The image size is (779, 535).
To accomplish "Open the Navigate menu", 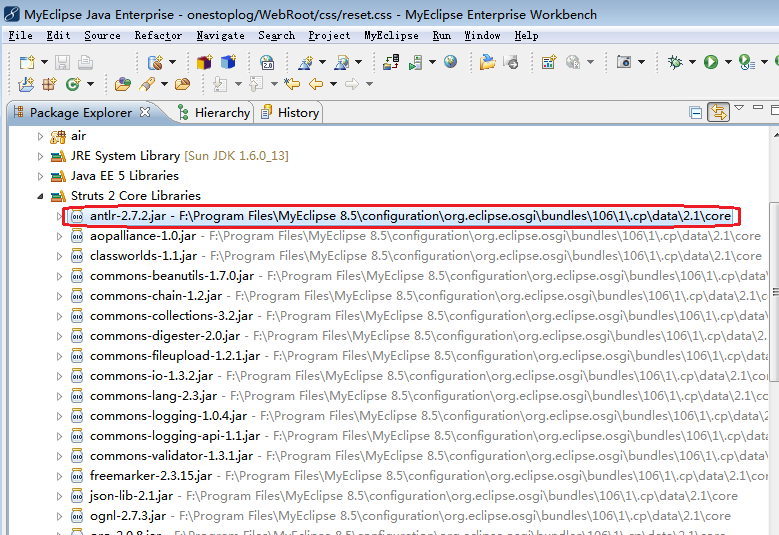I will pos(221,36).
